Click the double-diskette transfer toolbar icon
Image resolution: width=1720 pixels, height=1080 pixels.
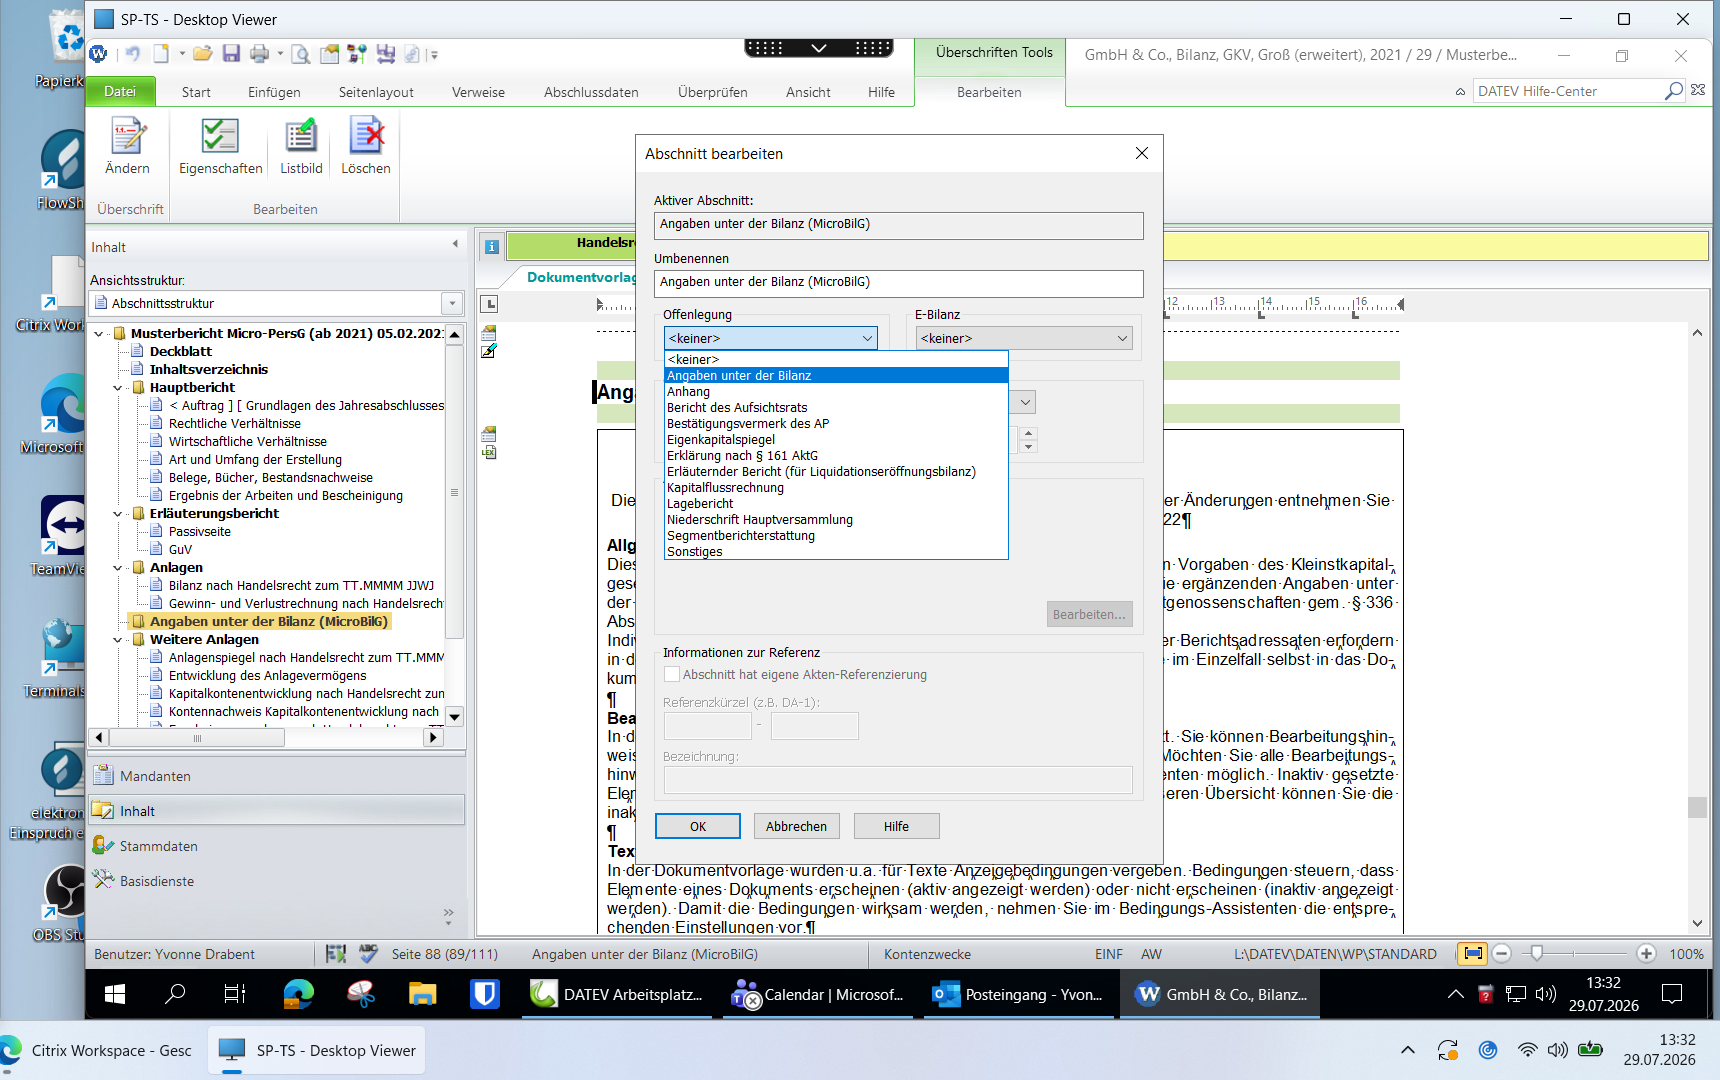click(385, 54)
